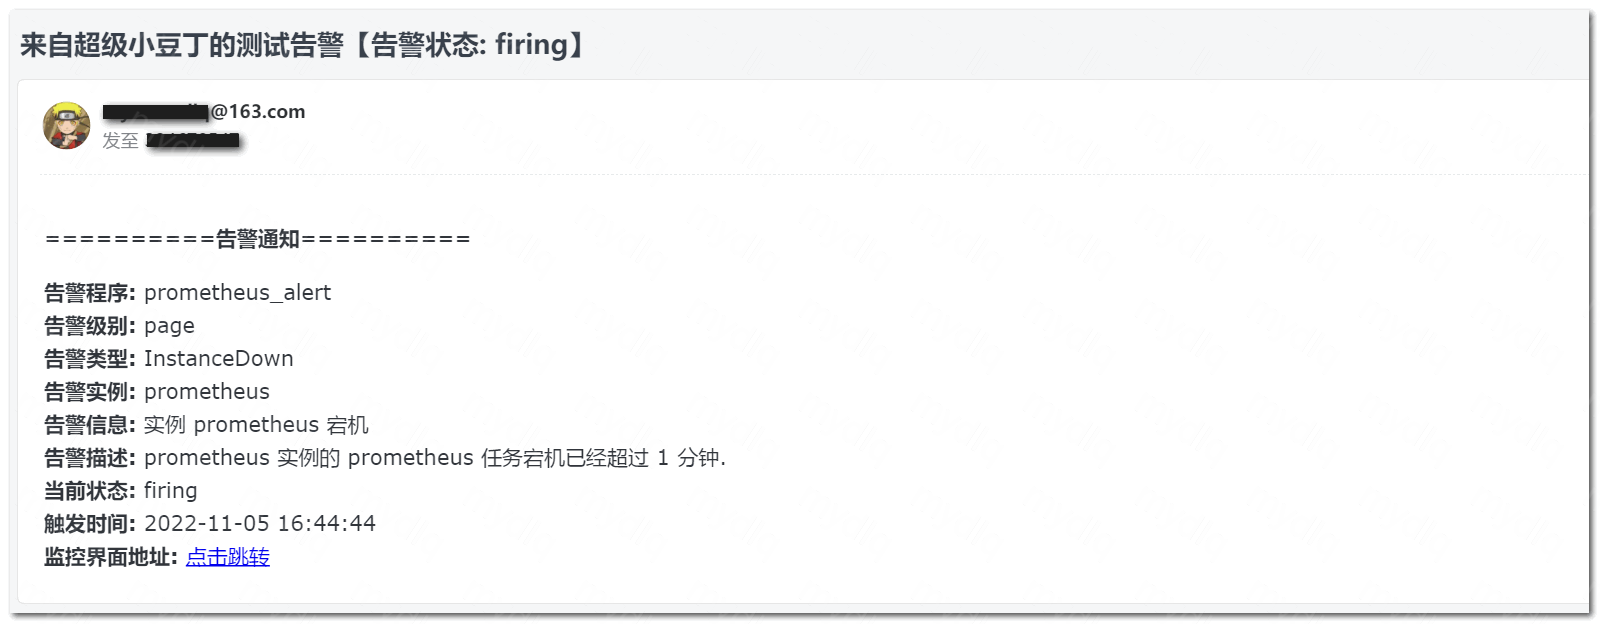Click the 告警类型 label

pyautogui.click(x=89, y=359)
